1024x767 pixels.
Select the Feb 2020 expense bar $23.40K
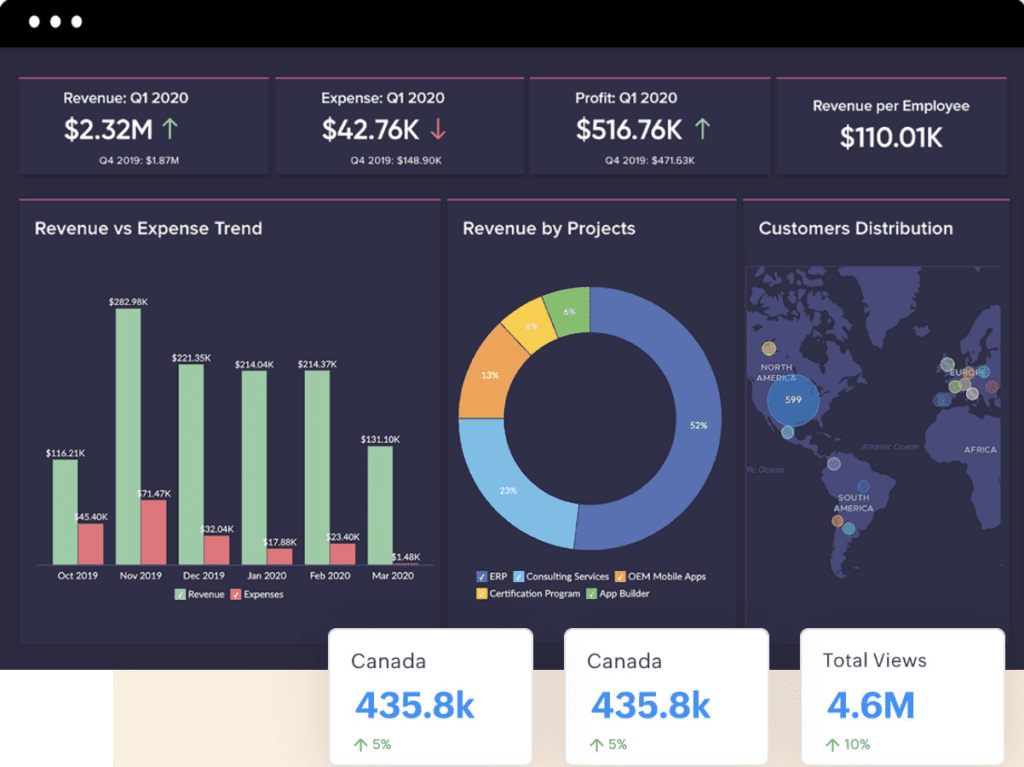(x=343, y=554)
